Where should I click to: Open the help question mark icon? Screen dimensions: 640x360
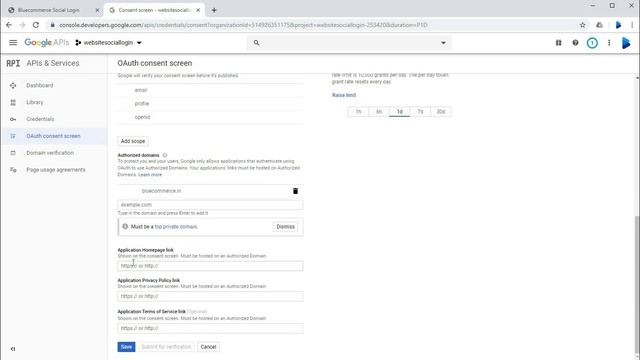click(x=575, y=42)
